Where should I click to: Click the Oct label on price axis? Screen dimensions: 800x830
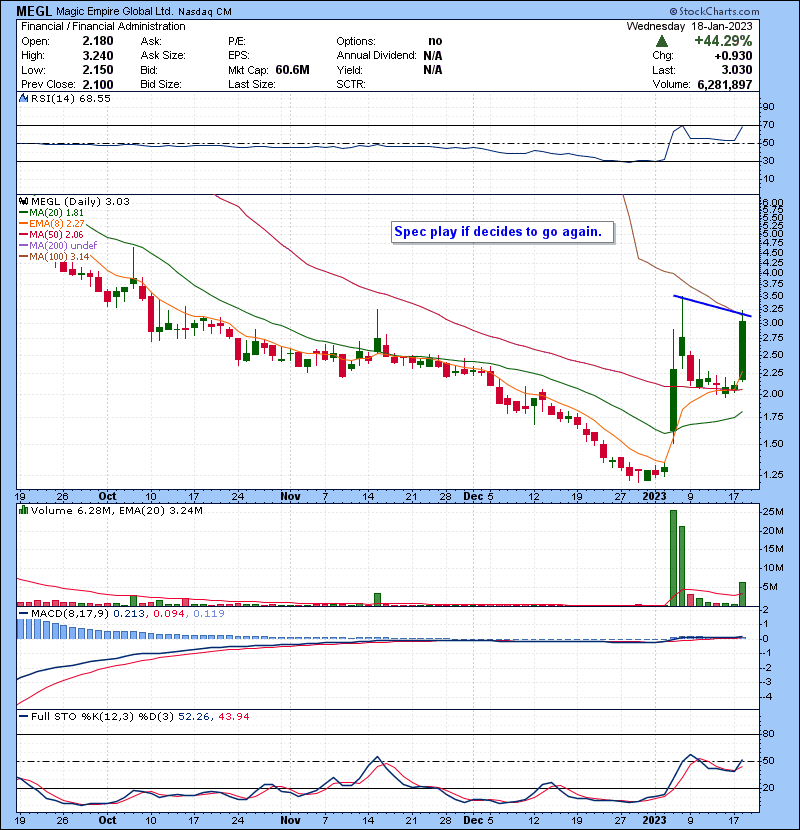coord(107,497)
